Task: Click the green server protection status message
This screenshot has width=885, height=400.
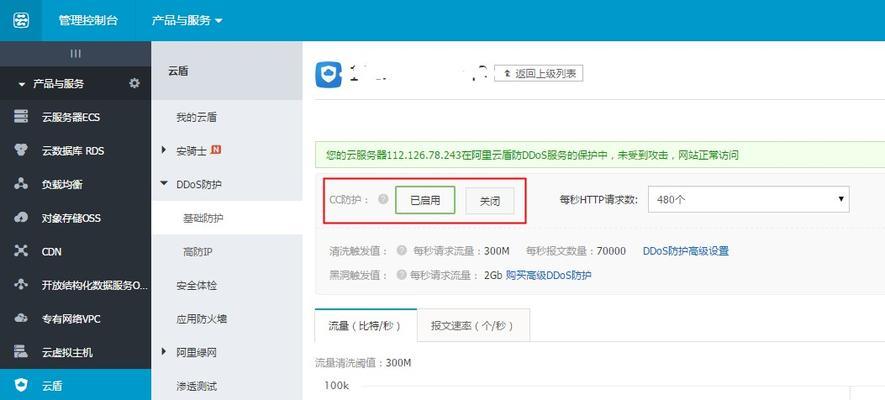Action: [x=533, y=155]
